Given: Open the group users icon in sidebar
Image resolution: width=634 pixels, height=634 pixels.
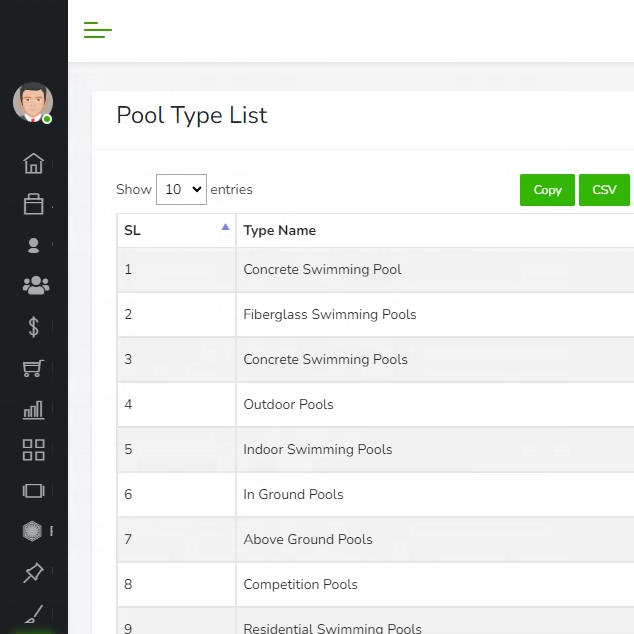Looking at the screenshot, I should (34, 286).
